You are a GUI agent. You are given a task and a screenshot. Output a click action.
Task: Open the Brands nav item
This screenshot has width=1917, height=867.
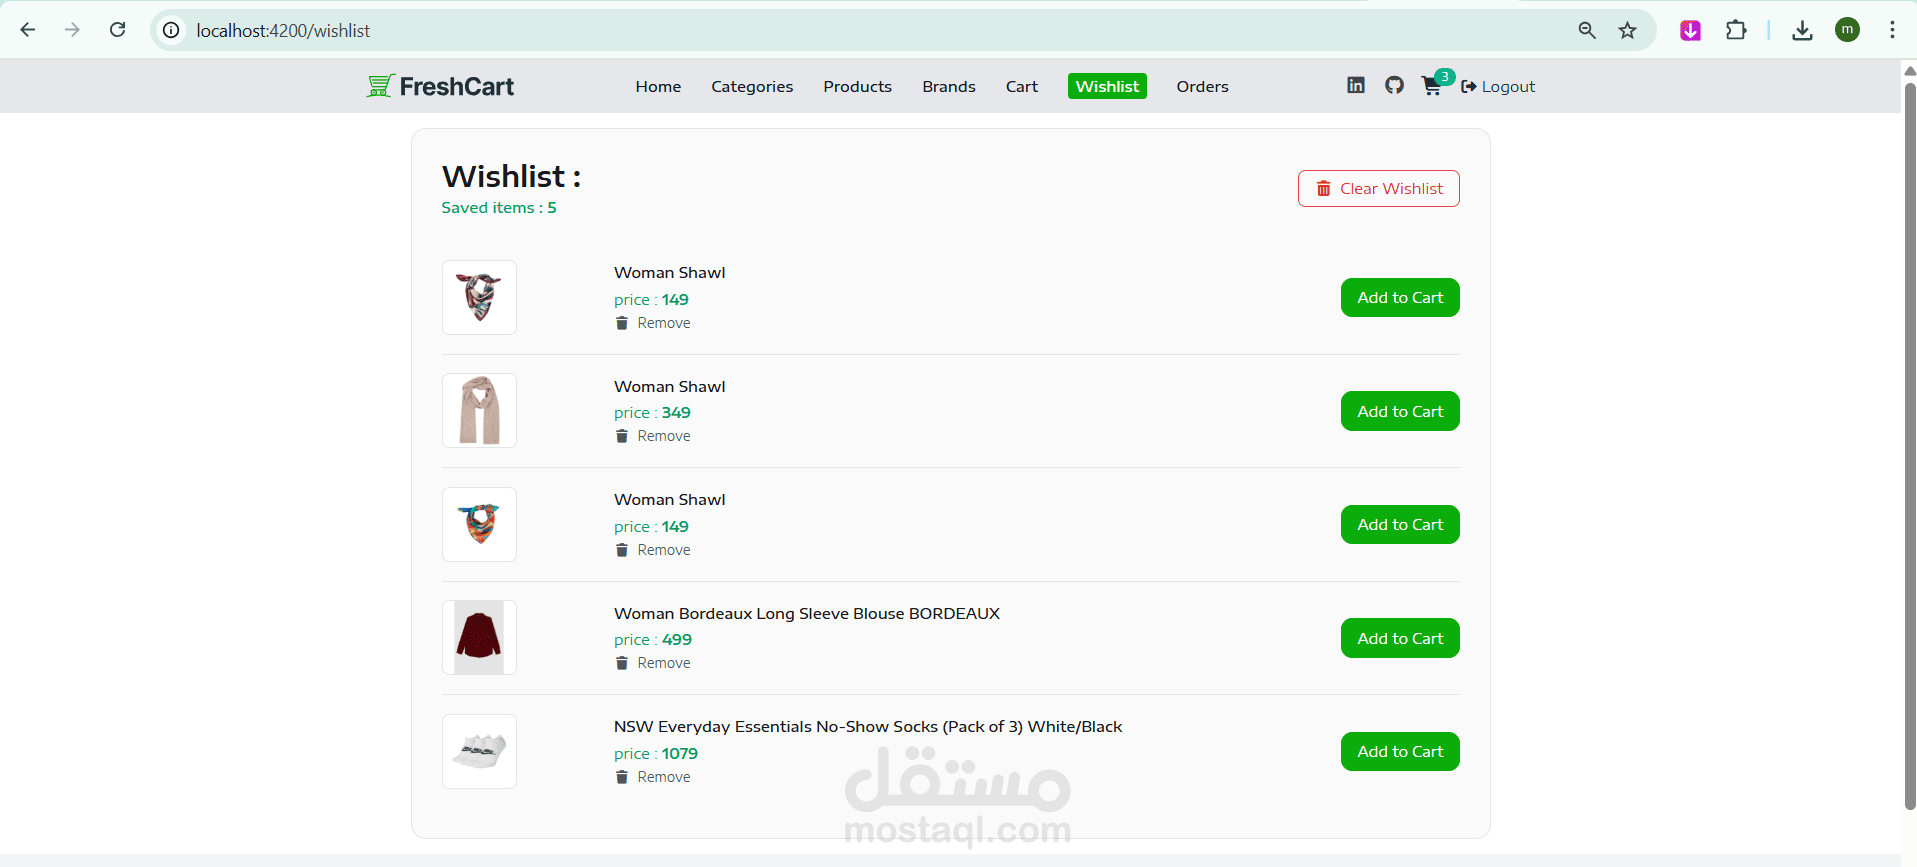949,86
